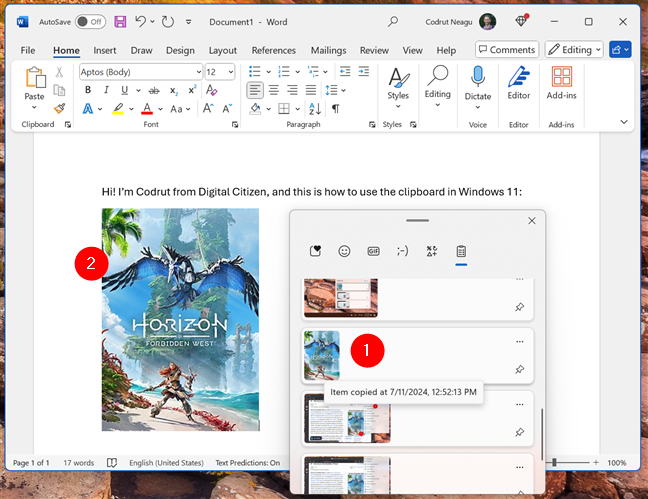Expand the bullets list dropdown arrow

coord(269,72)
